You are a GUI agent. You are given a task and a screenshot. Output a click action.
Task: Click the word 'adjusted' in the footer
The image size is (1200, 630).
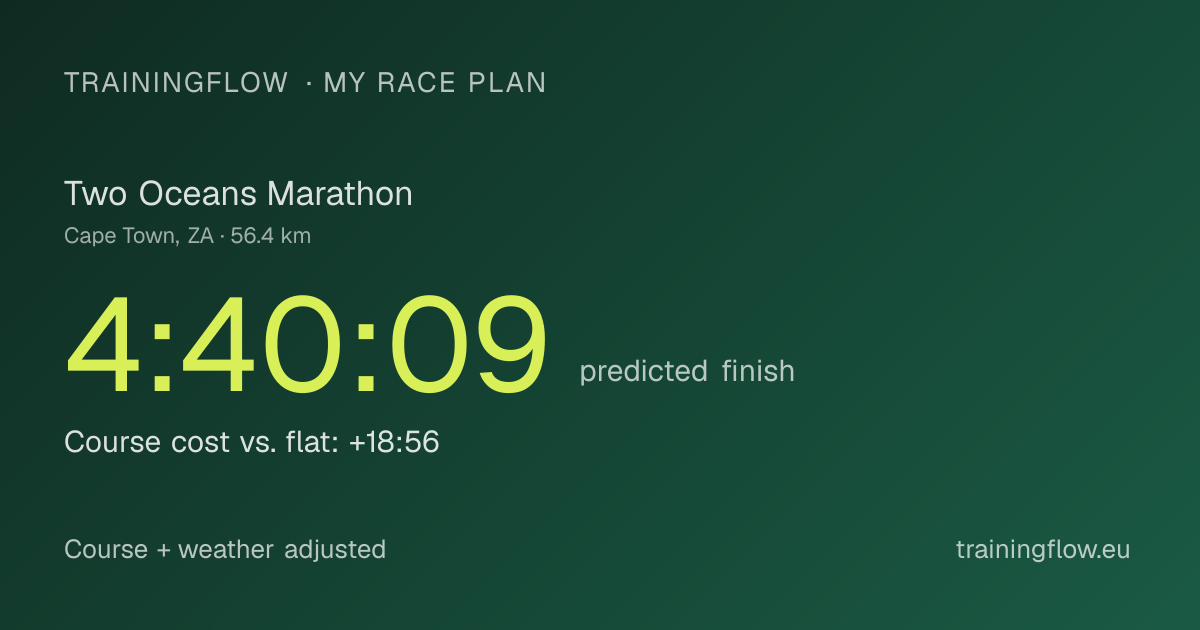(x=335, y=551)
